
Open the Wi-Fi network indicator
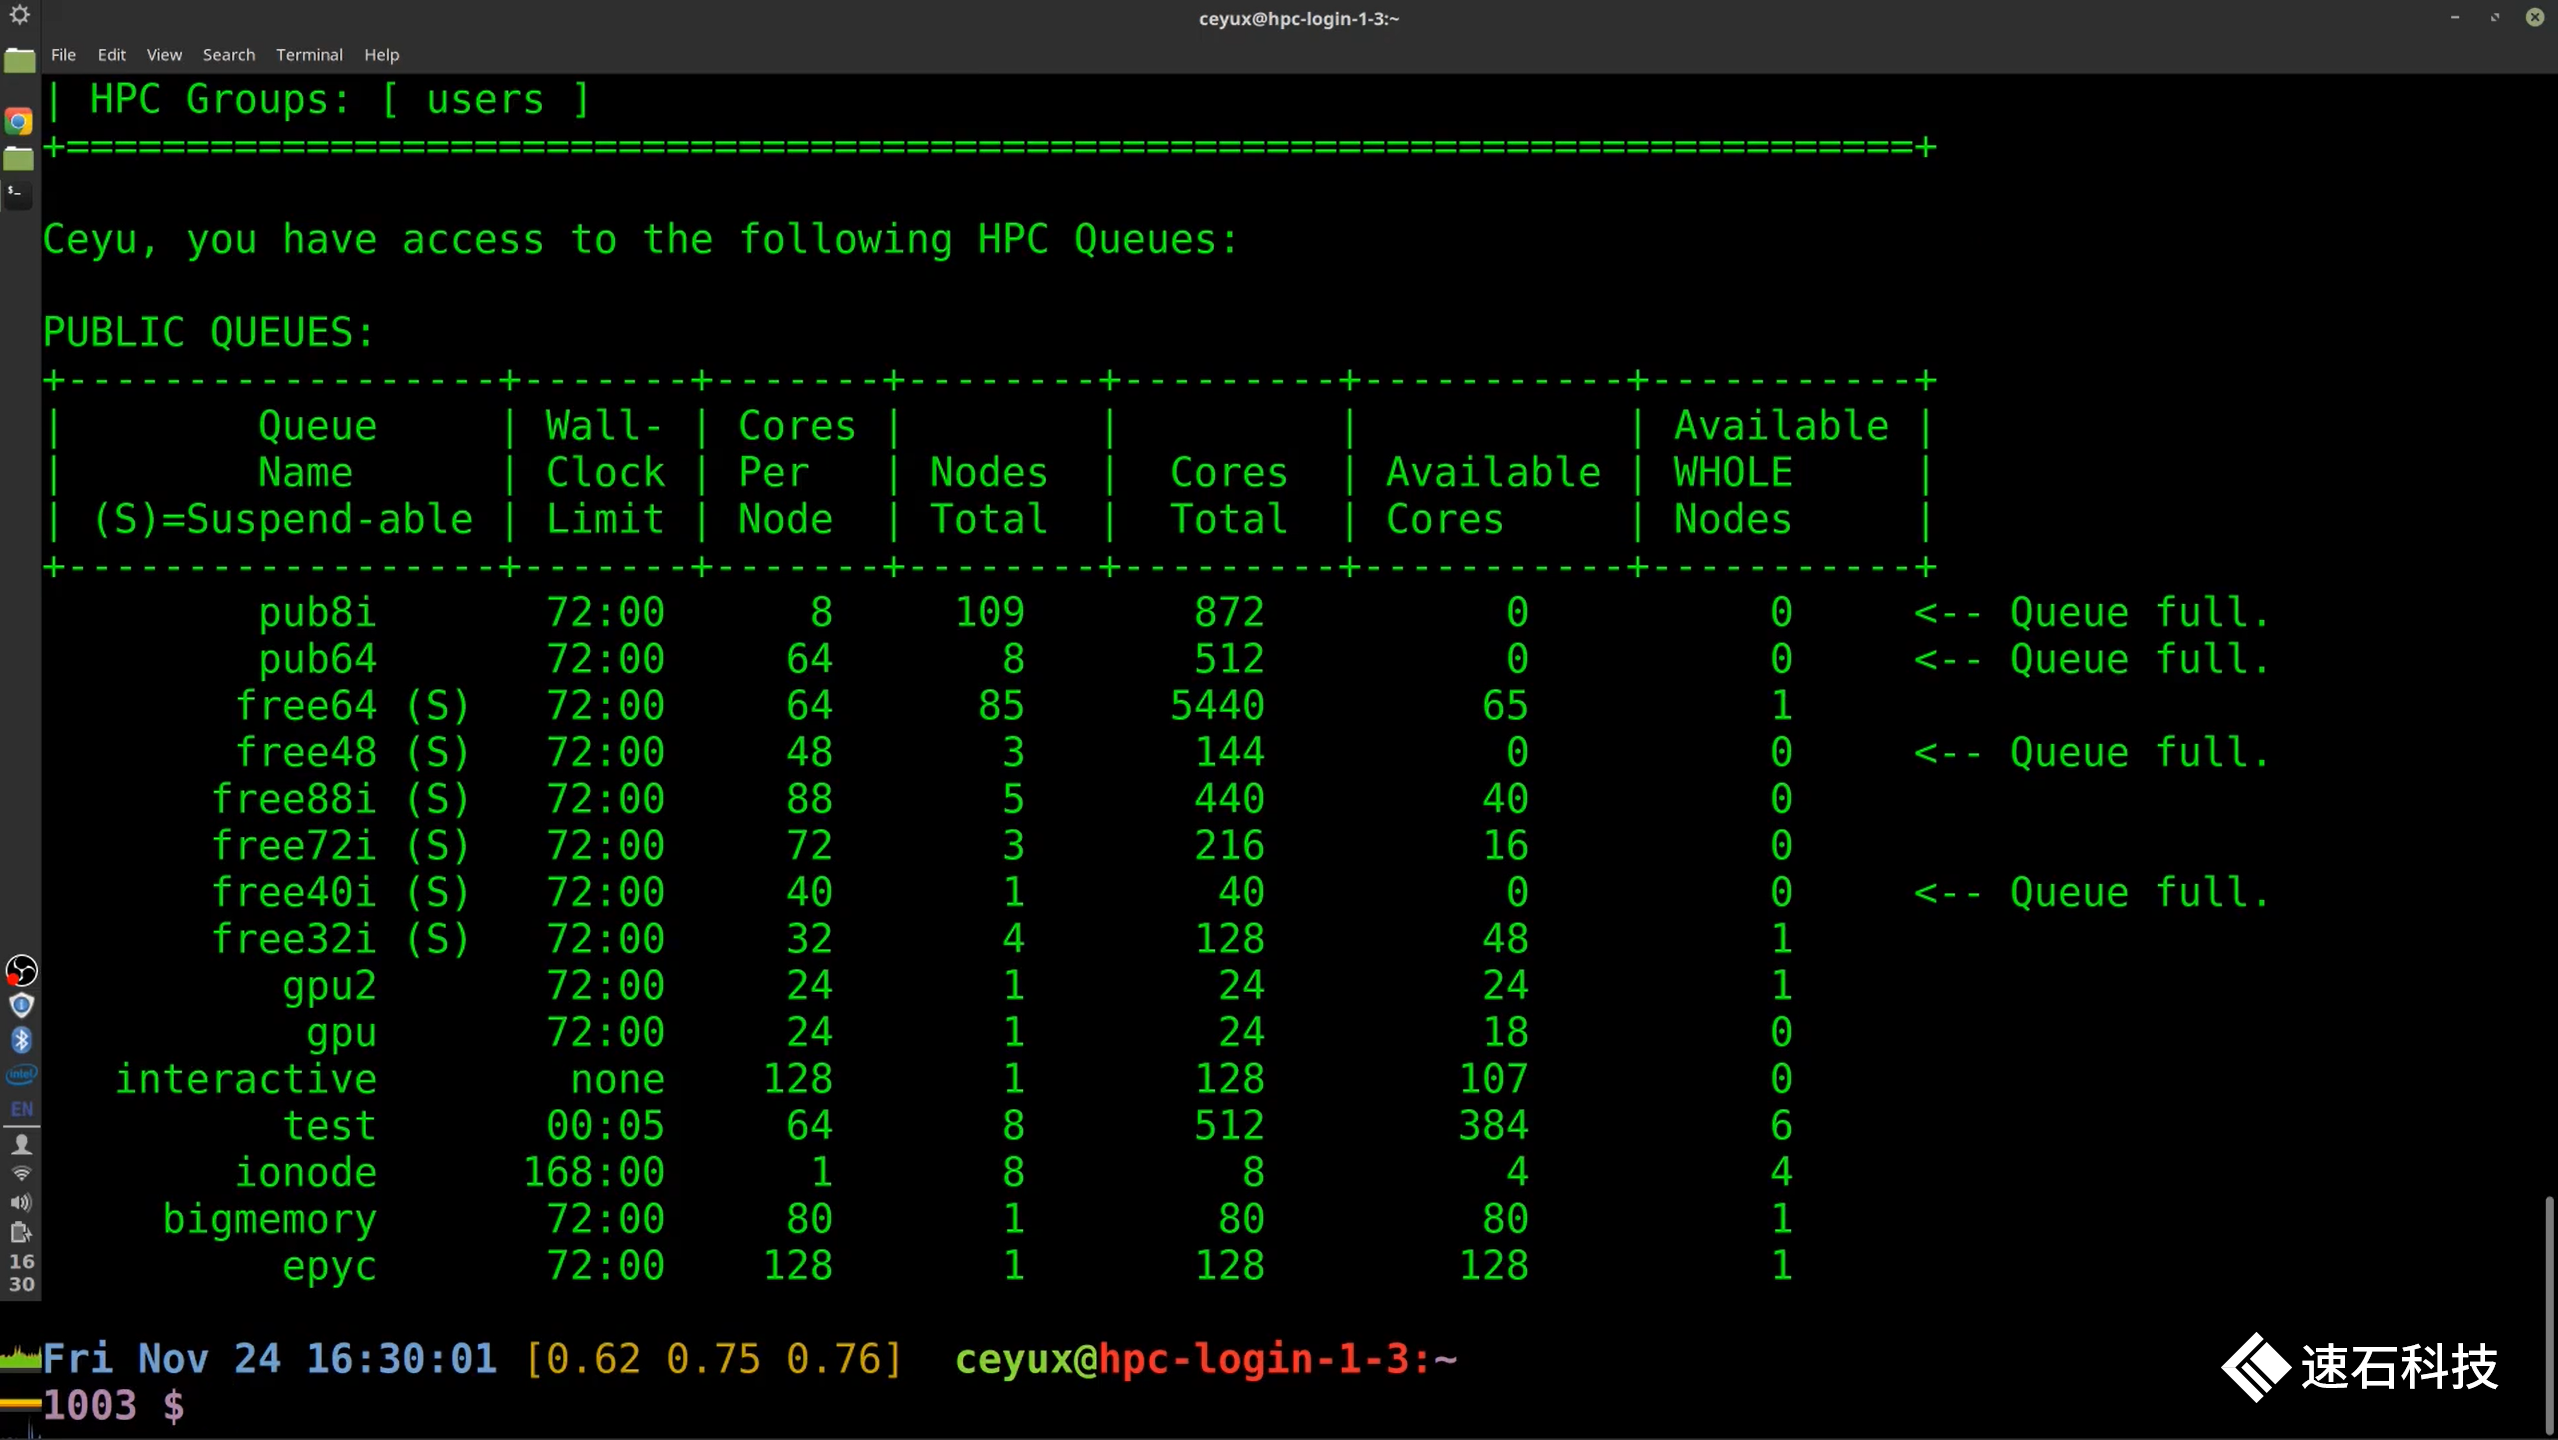pos(21,1173)
